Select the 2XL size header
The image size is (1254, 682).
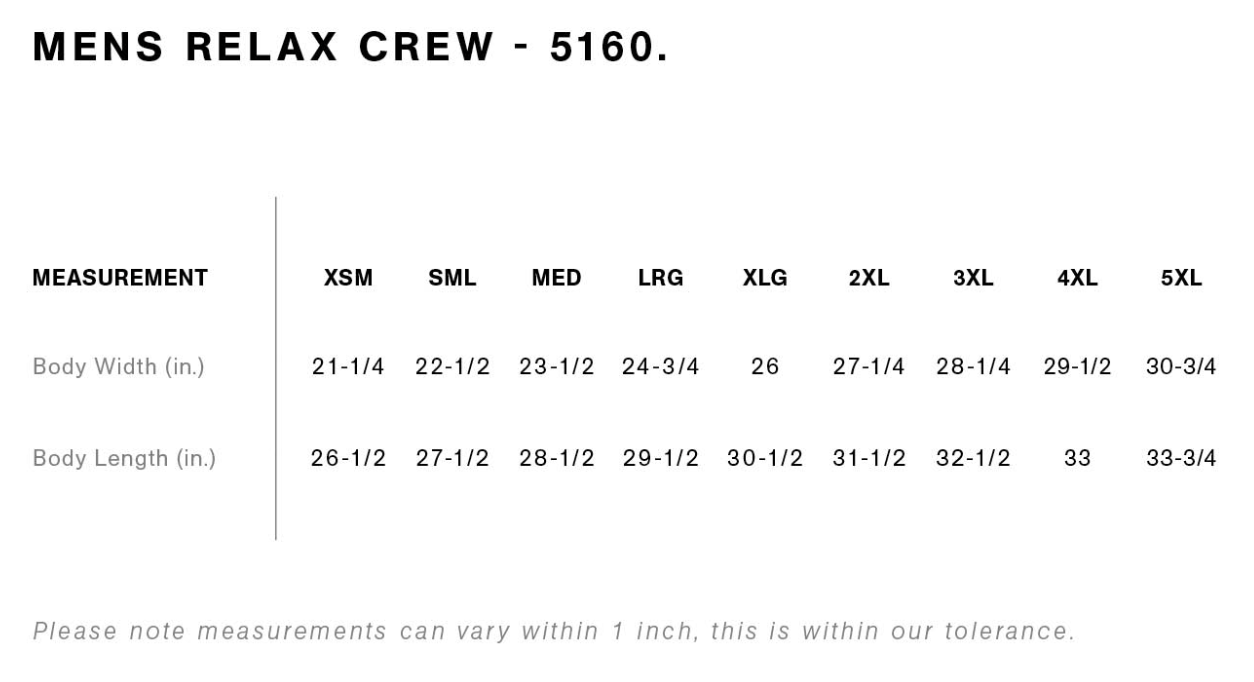click(x=869, y=279)
